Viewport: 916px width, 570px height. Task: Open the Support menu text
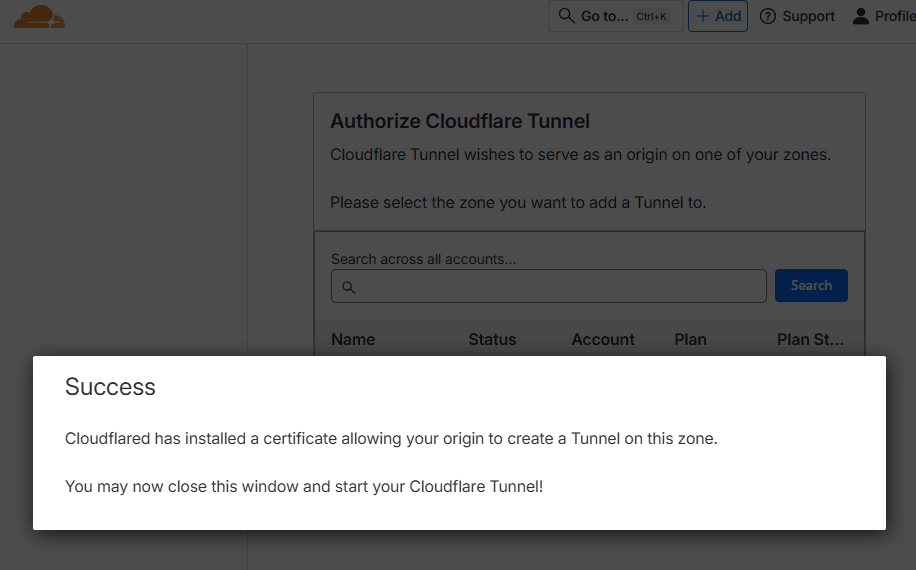(x=808, y=16)
